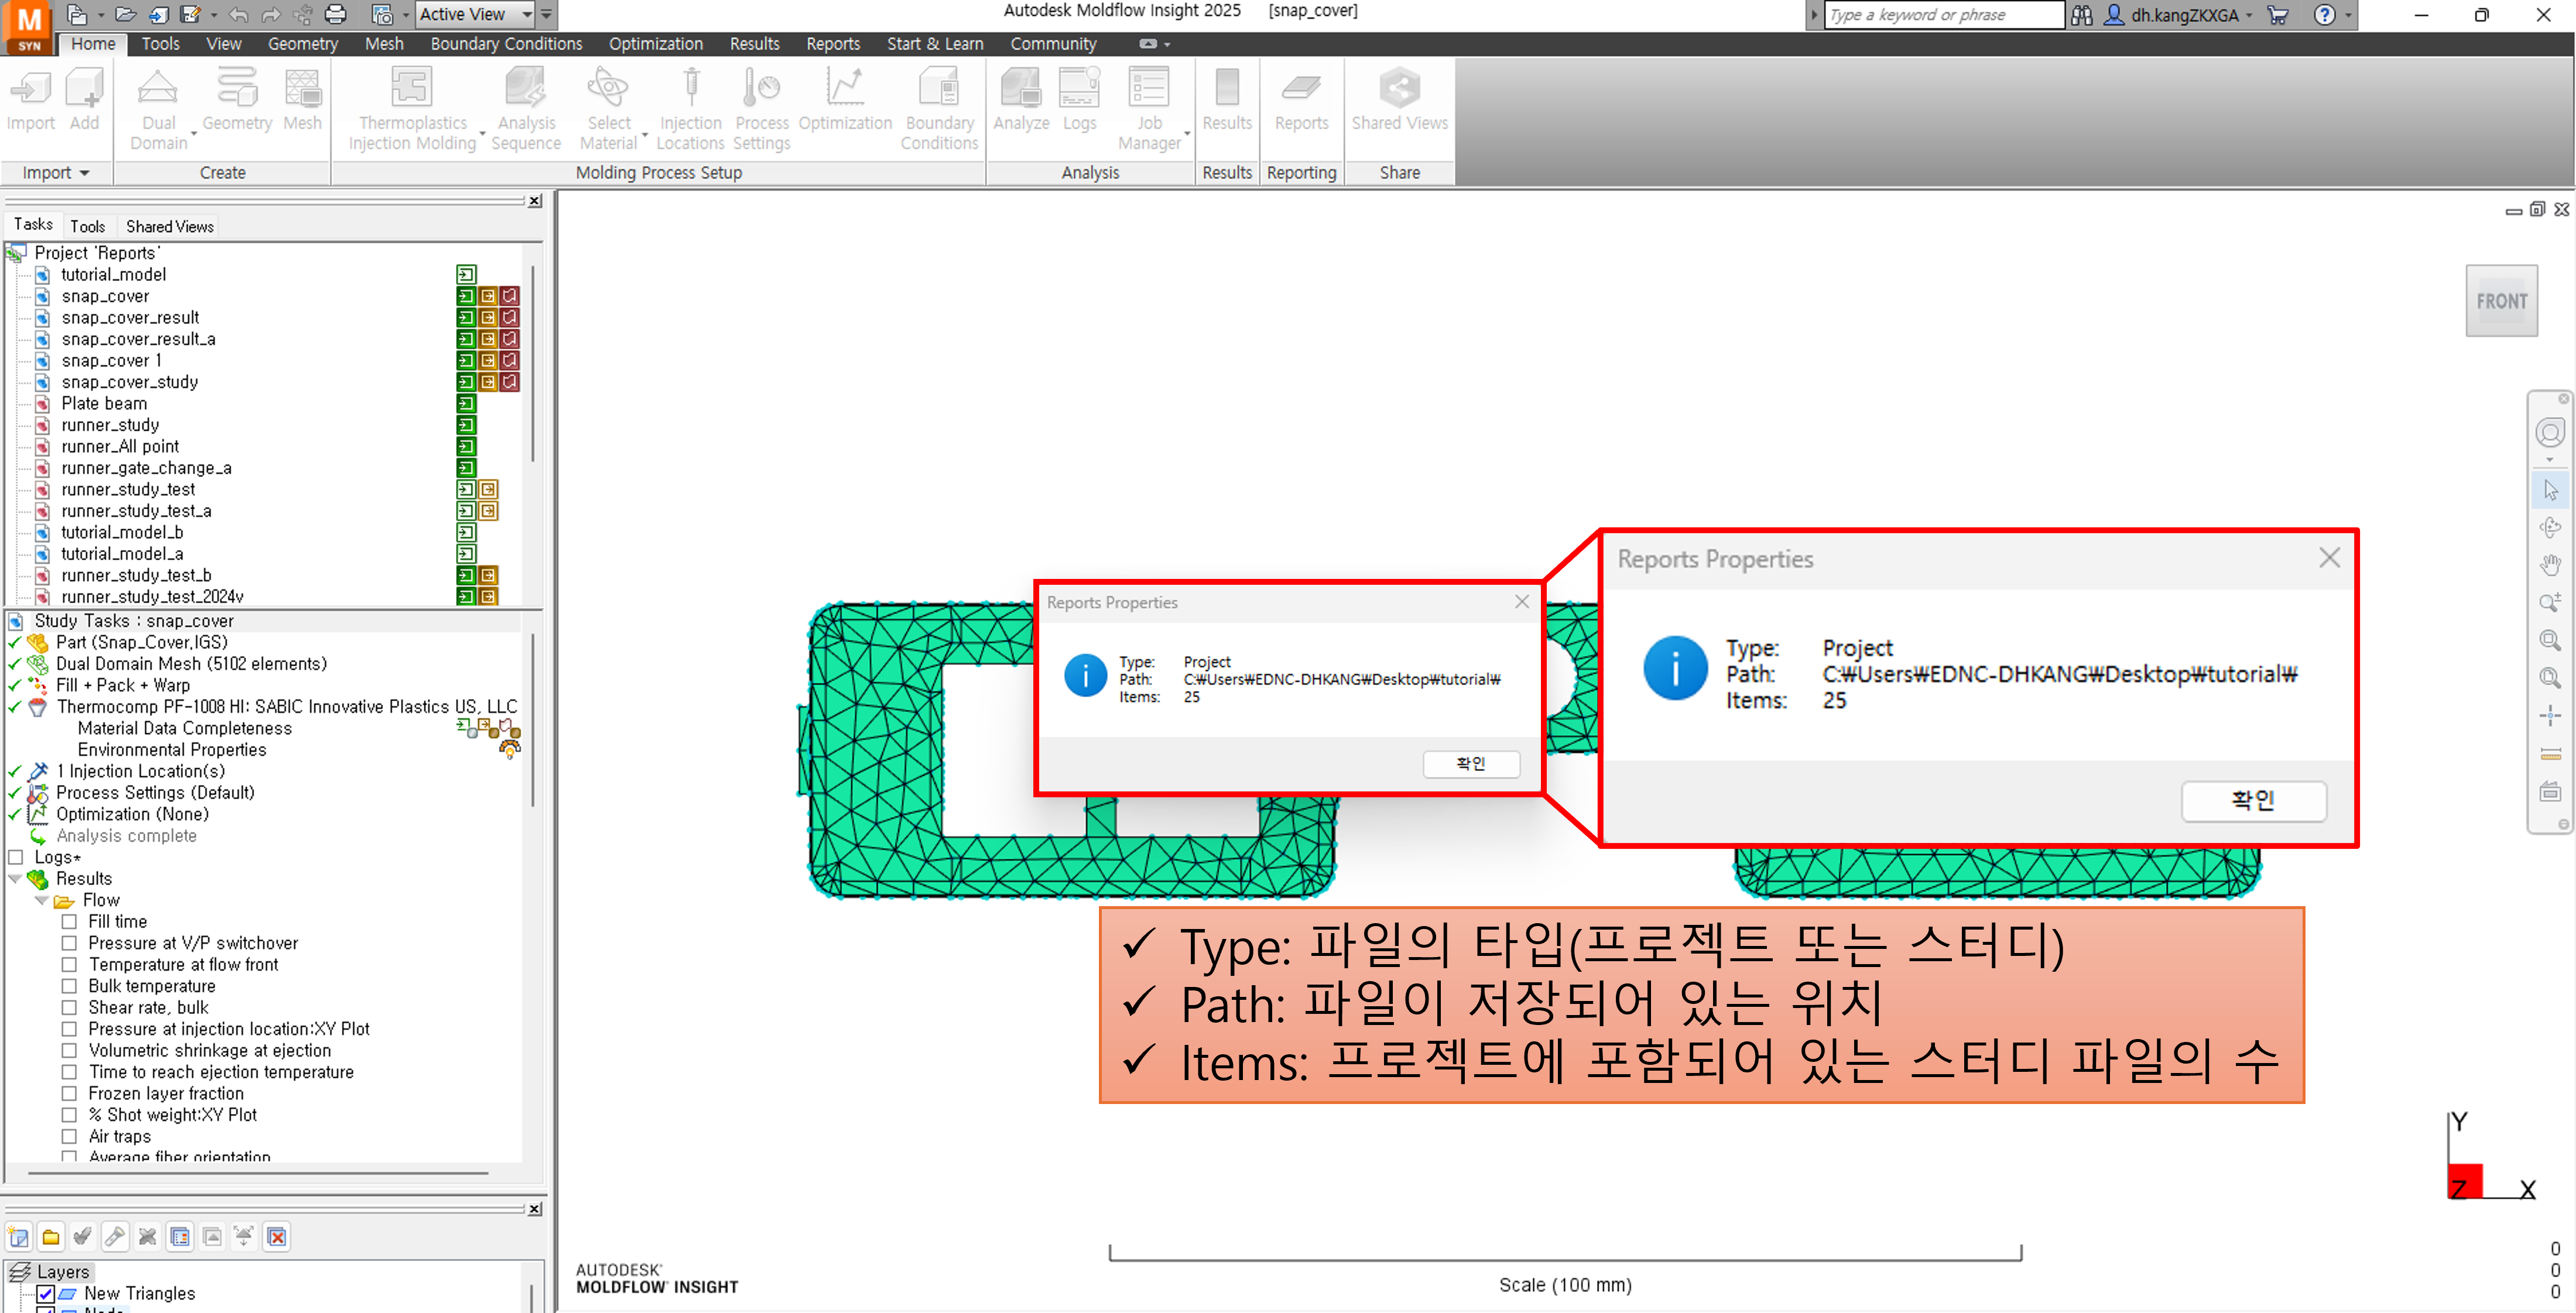Screen dimensions: 2576x1313
Task: Expand the Job Manager dropdown arrow
Action: pyautogui.click(x=1187, y=133)
